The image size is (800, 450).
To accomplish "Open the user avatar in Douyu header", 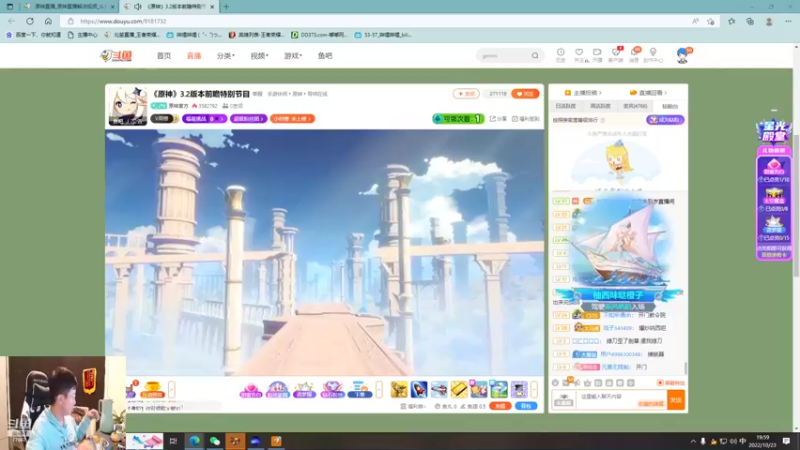I will point(682,55).
